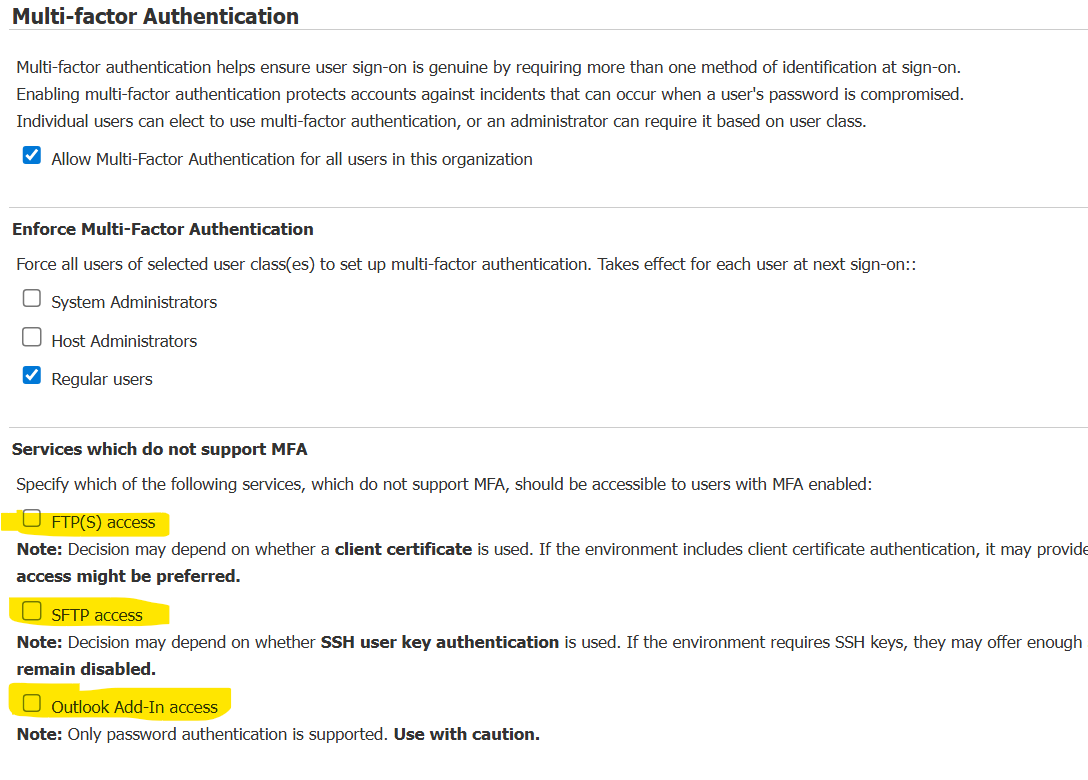Screen dimensions: 1088x780
Task: Click the Host Administrators label text
Action: click(126, 340)
